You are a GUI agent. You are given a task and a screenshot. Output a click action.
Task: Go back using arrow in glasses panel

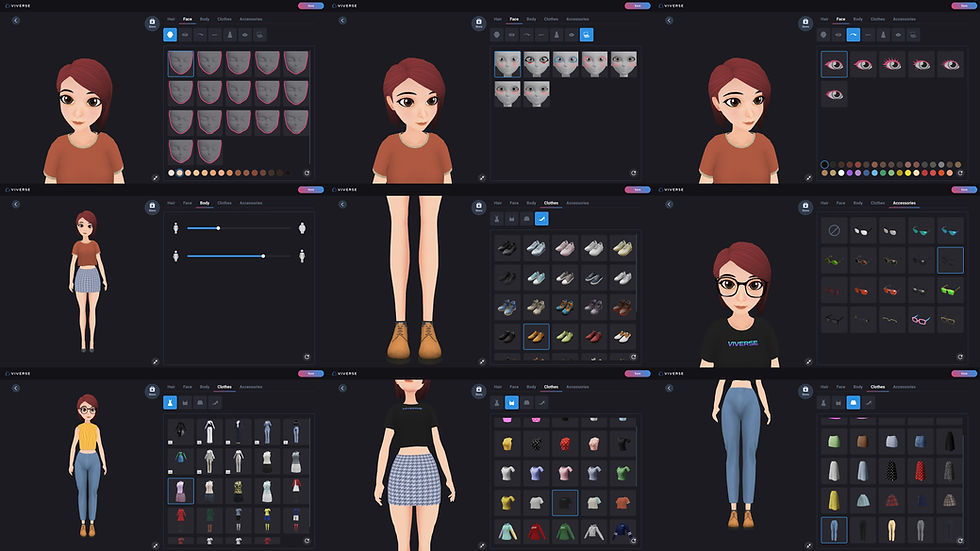click(x=669, y=204)
